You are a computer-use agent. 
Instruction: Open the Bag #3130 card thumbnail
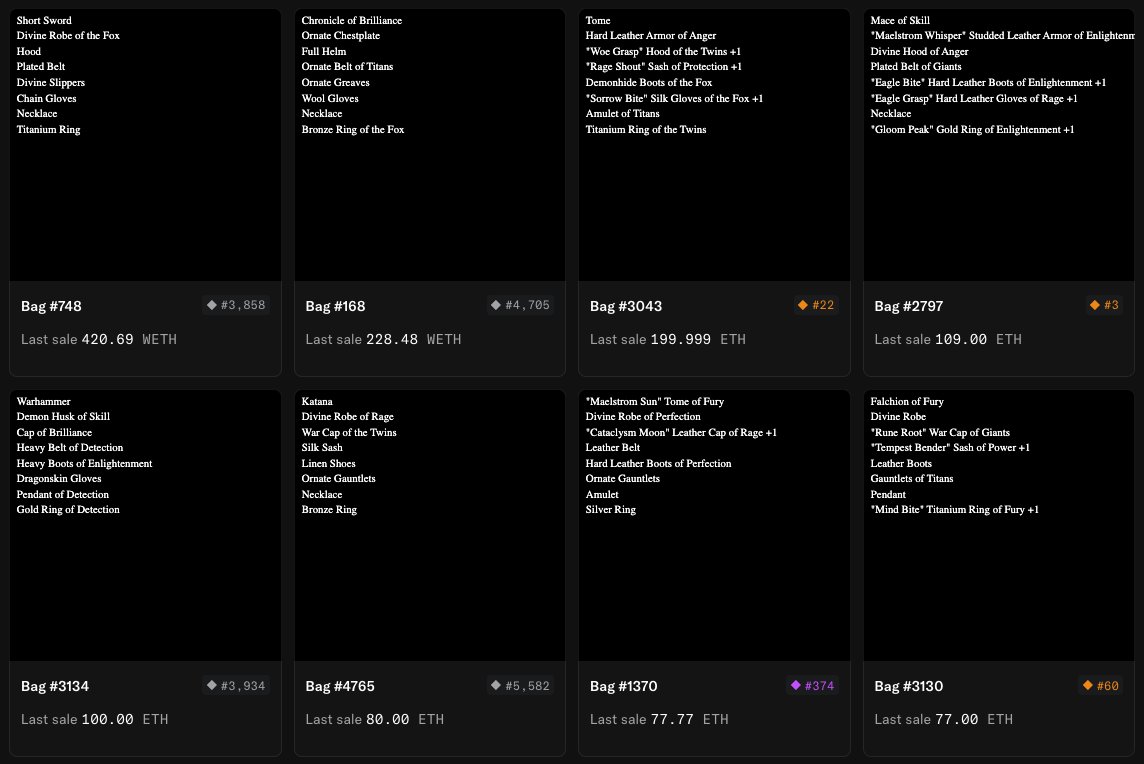pos(999,525)
